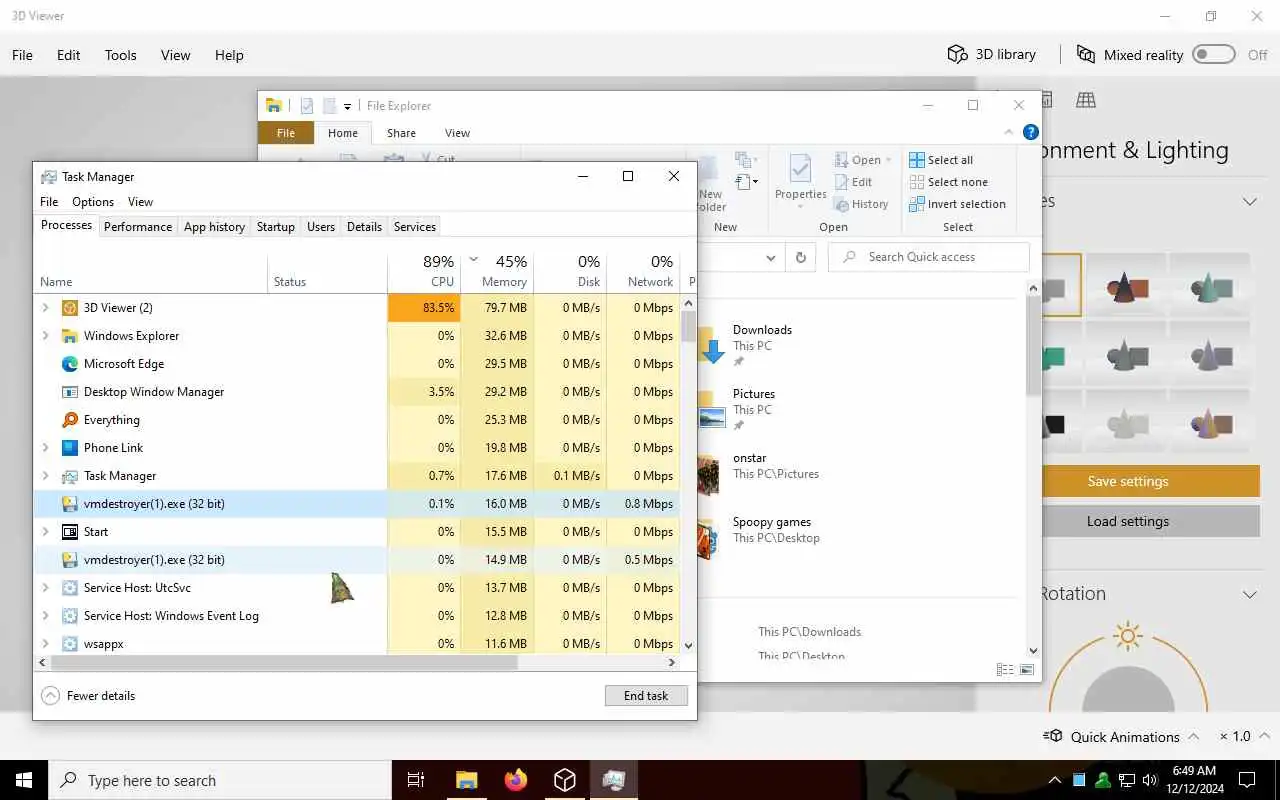The width and height of the screenshot is (1280, 800).
Task: Open Task Manager's Options menu
Action: pyautogui.click(x=93, y=202)
